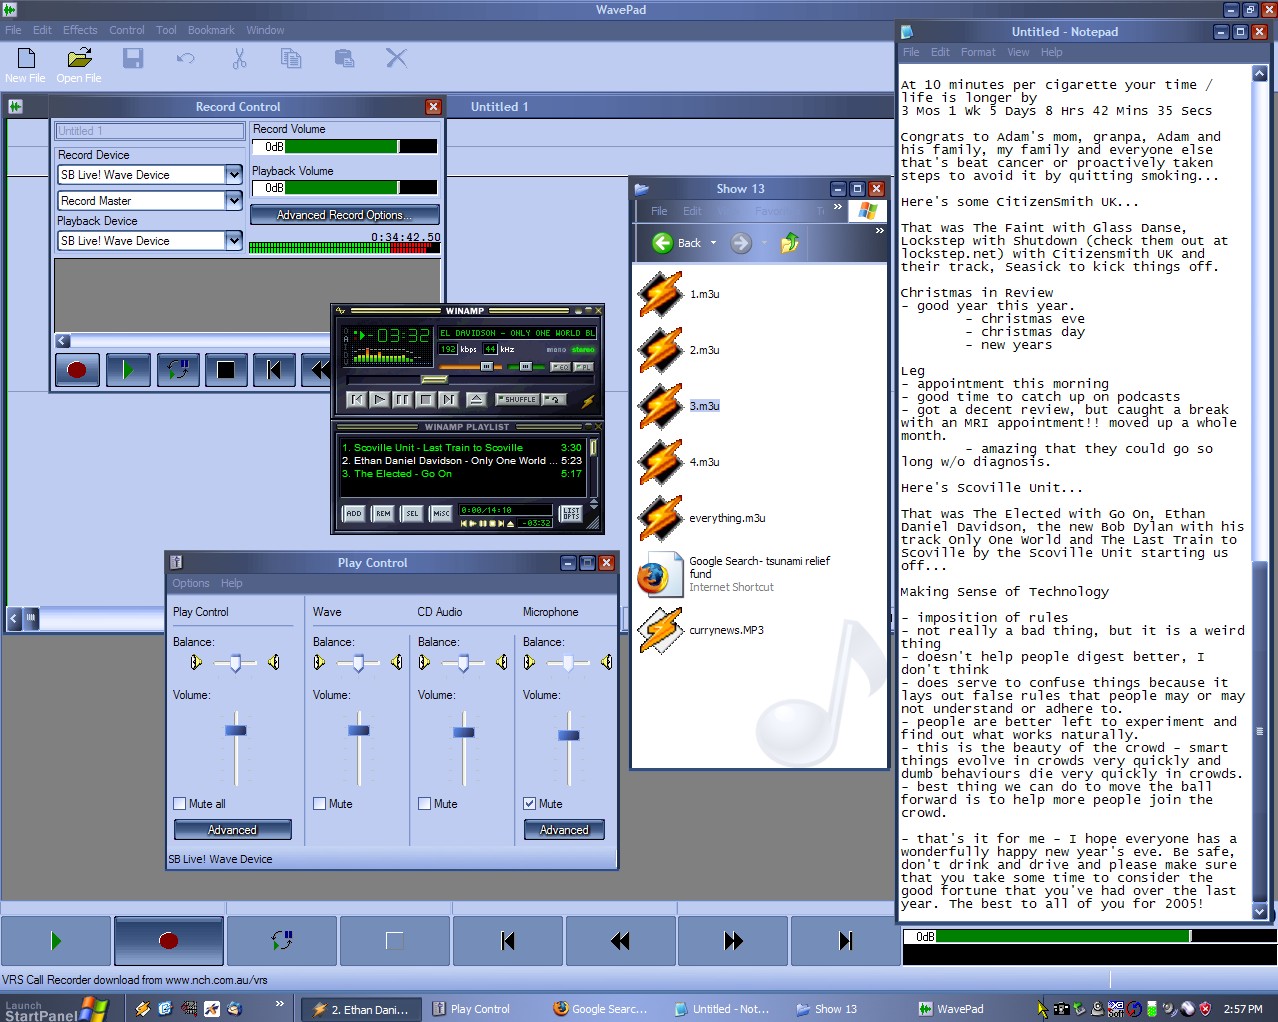The width and height of the screenshot is (1278, 1022).
Task: Toggle Mute all checkbox in Play Control
Action: [x=180, y=804]
